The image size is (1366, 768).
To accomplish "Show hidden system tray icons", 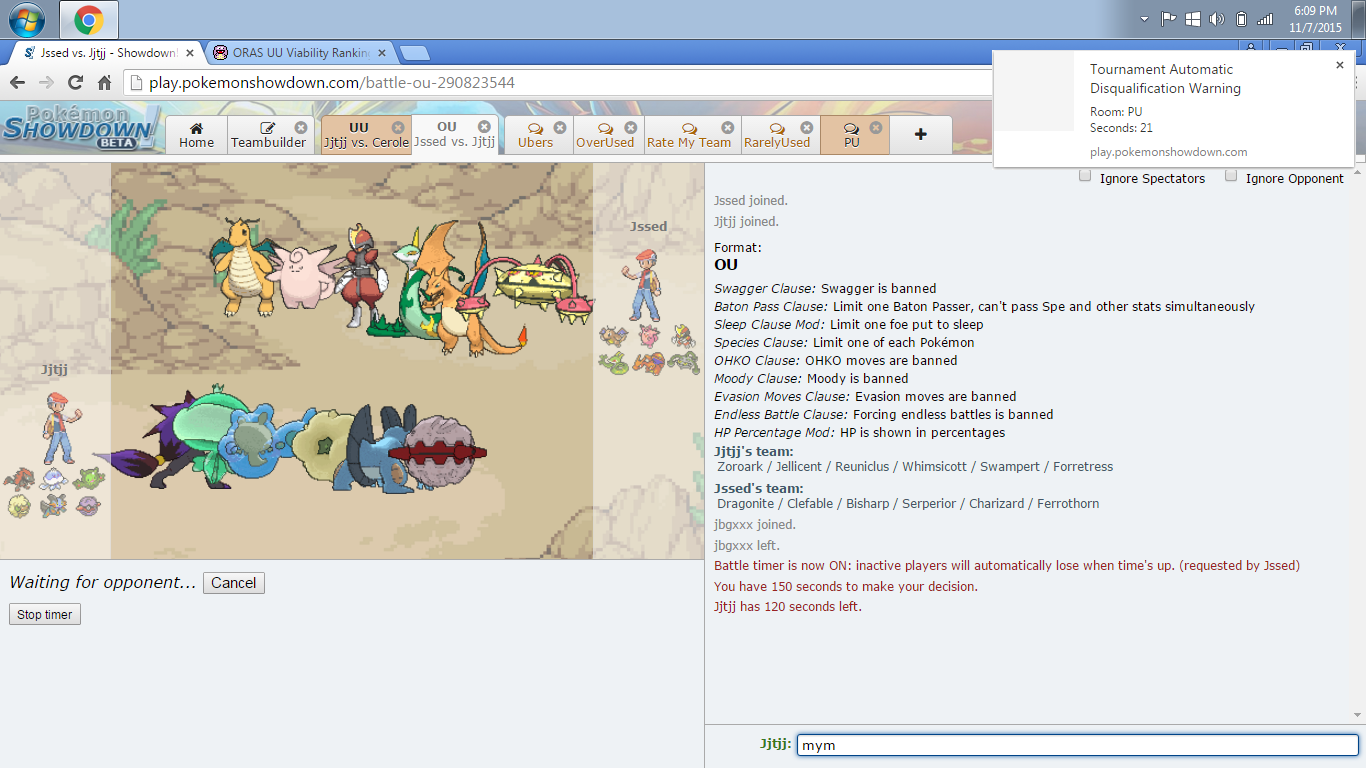I will pyautogui.click(x=1145, y=19).
